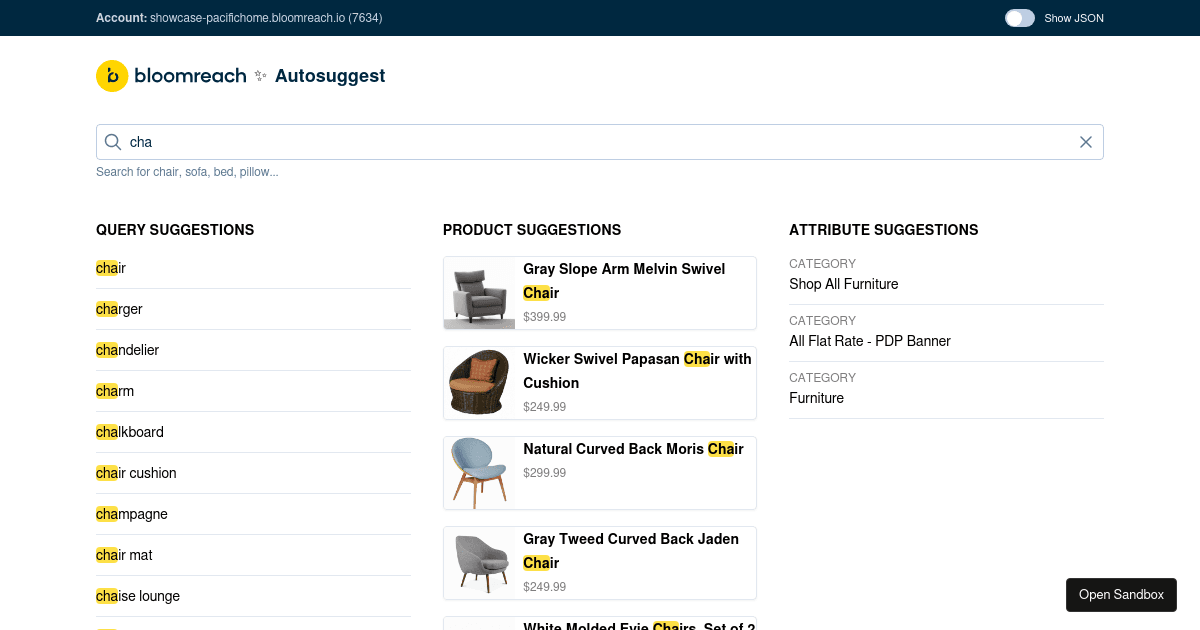The width and height of the screenshot is (1200, 630).
Task: Click the Gray Tweed Jaden Chair product image
Action: coord(479,562)
